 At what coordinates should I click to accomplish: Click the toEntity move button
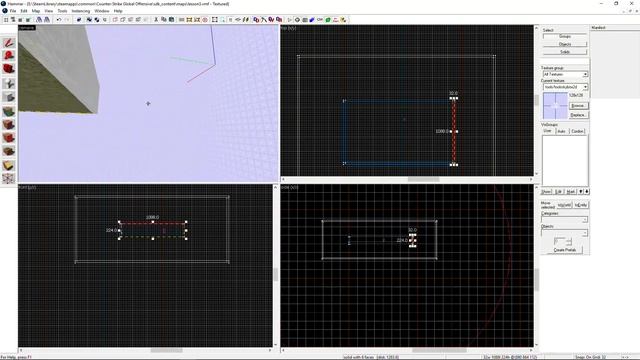pos(580,205)
